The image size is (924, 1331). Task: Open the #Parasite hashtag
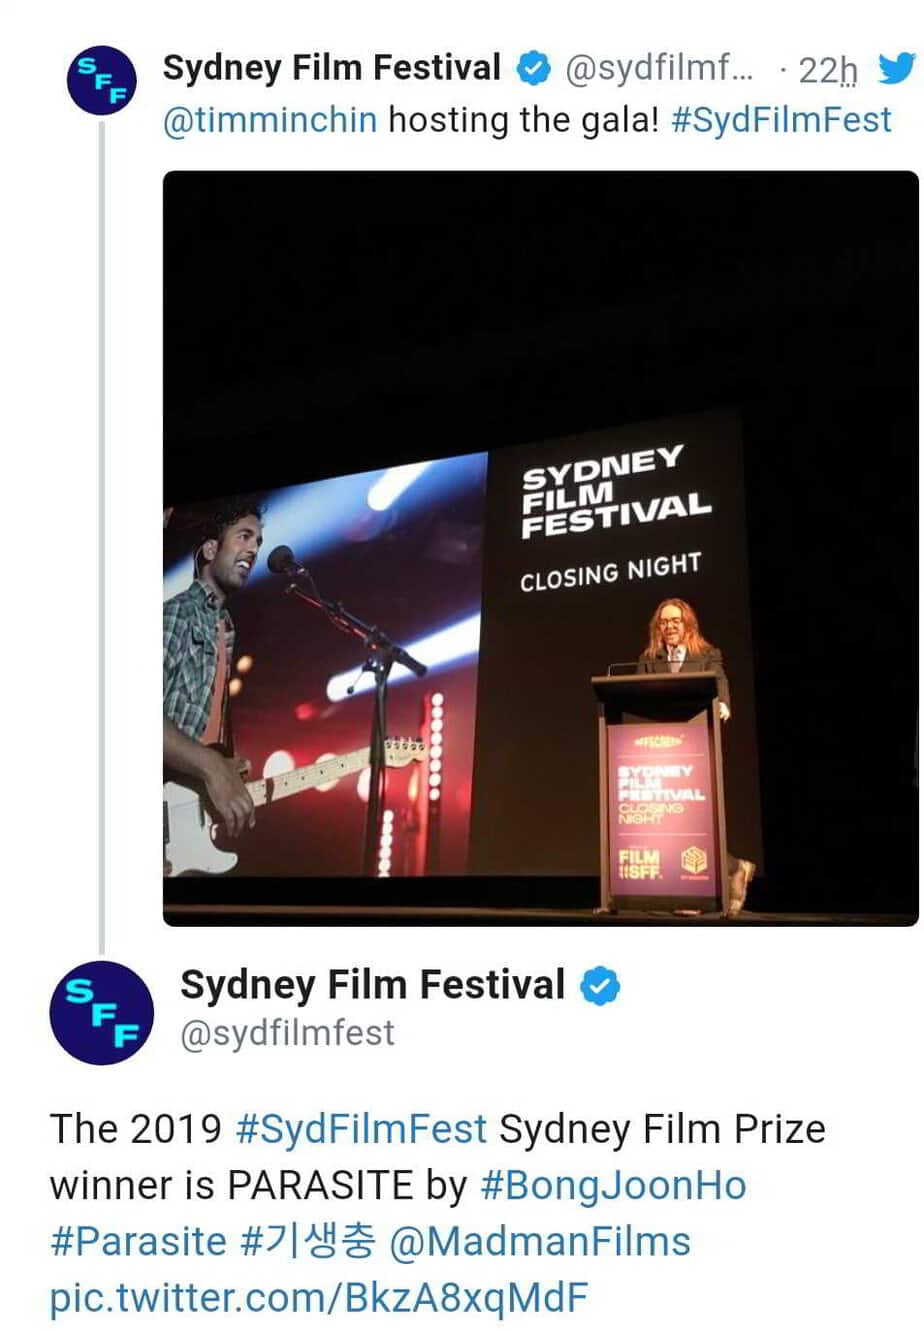pos(138,1241)
